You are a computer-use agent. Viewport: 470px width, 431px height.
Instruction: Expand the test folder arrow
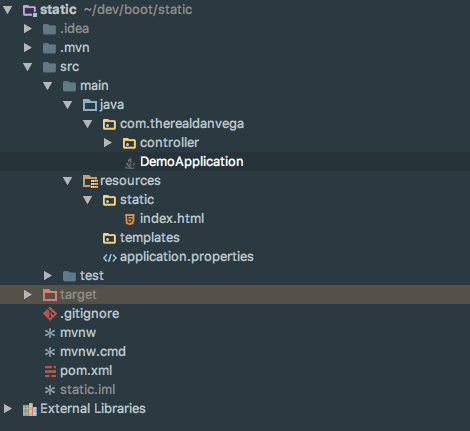(48, 276)
